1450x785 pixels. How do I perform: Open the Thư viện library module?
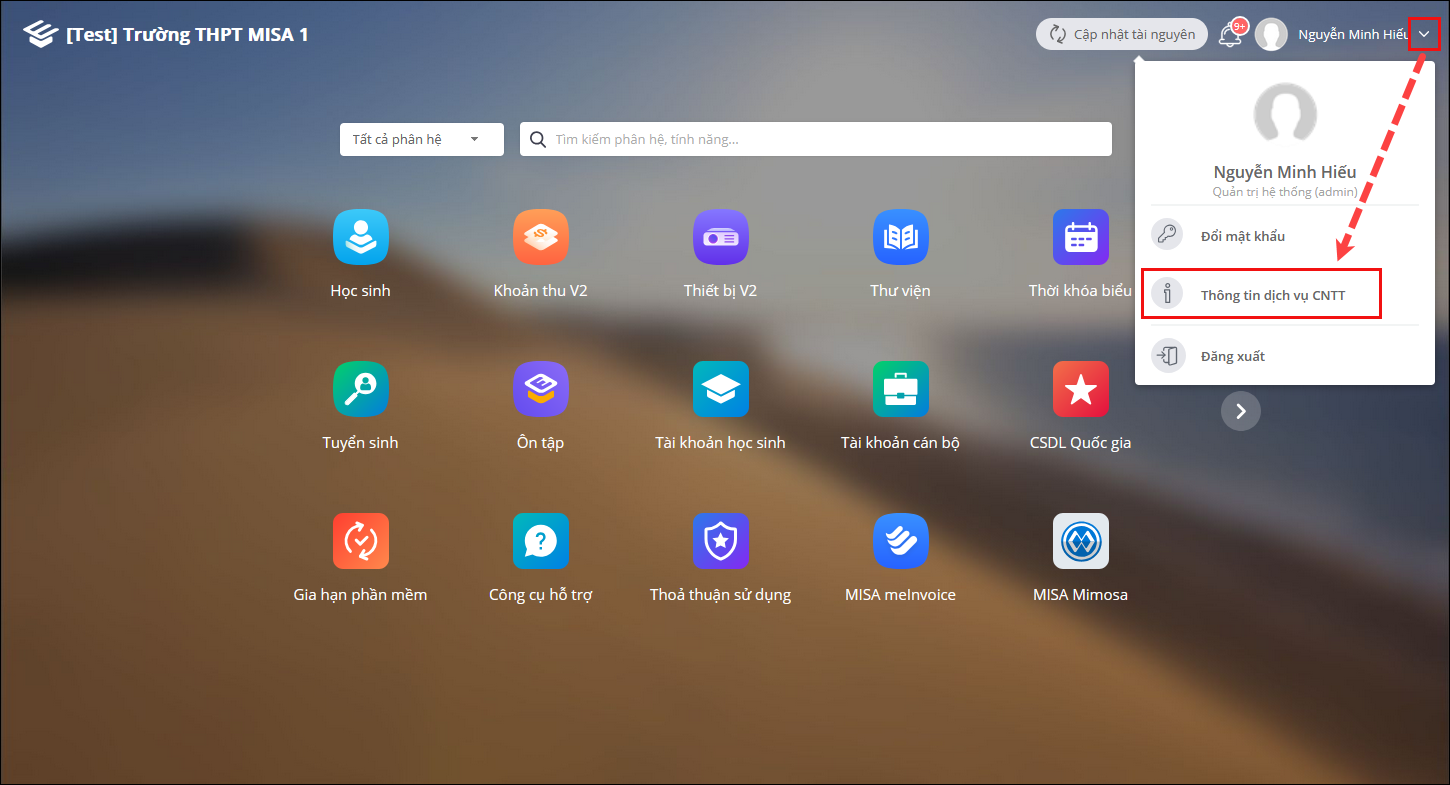point(900,237)
